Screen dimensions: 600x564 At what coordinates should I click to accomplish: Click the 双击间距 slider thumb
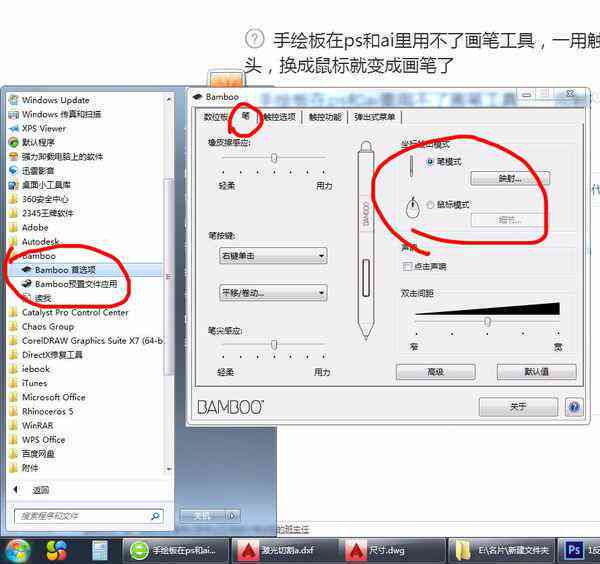[x=488, y=321]
